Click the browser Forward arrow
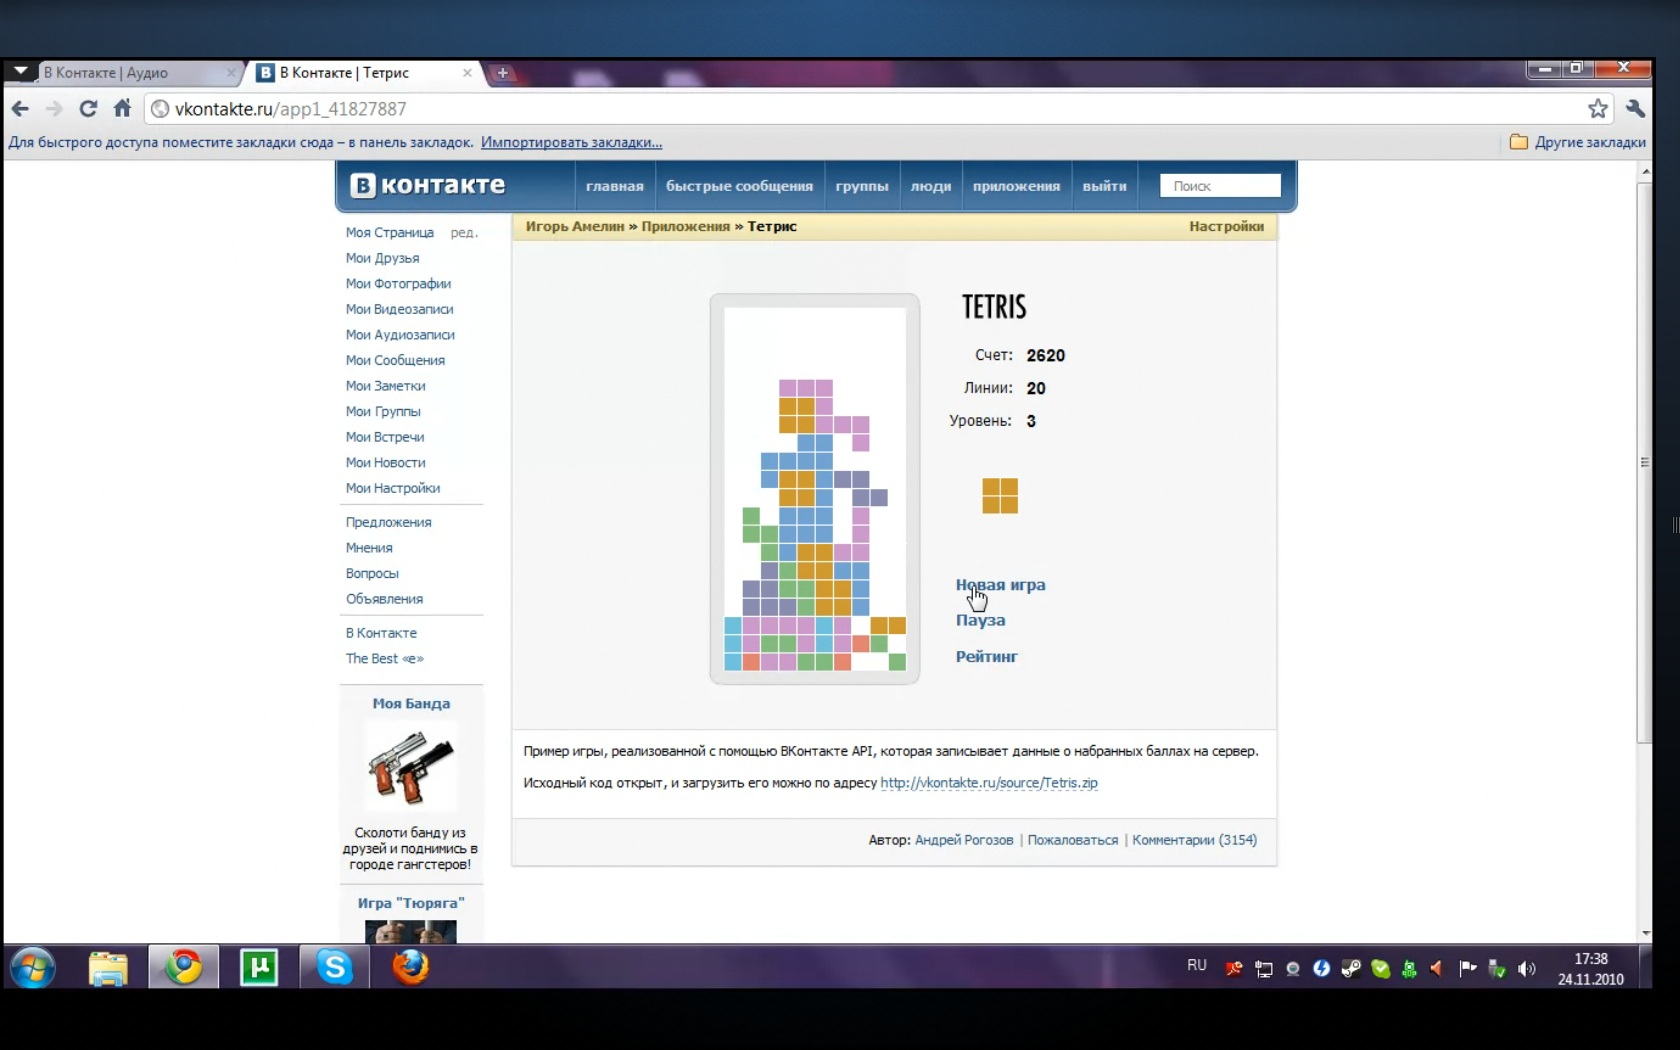 [54, 109]
